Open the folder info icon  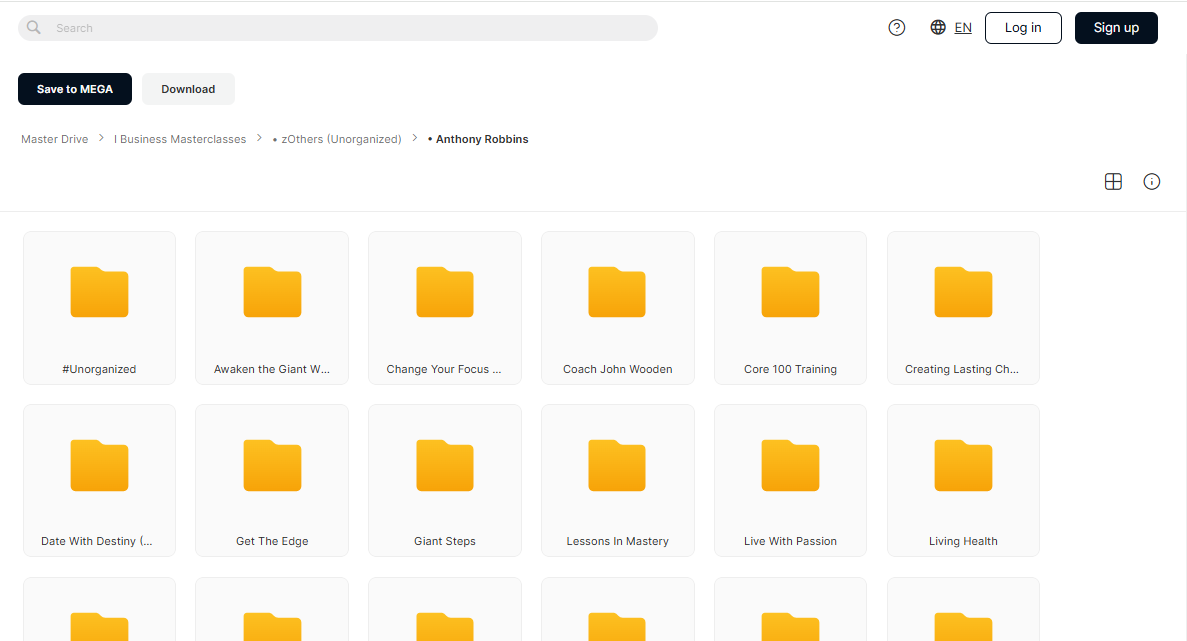click(1151, 182)
